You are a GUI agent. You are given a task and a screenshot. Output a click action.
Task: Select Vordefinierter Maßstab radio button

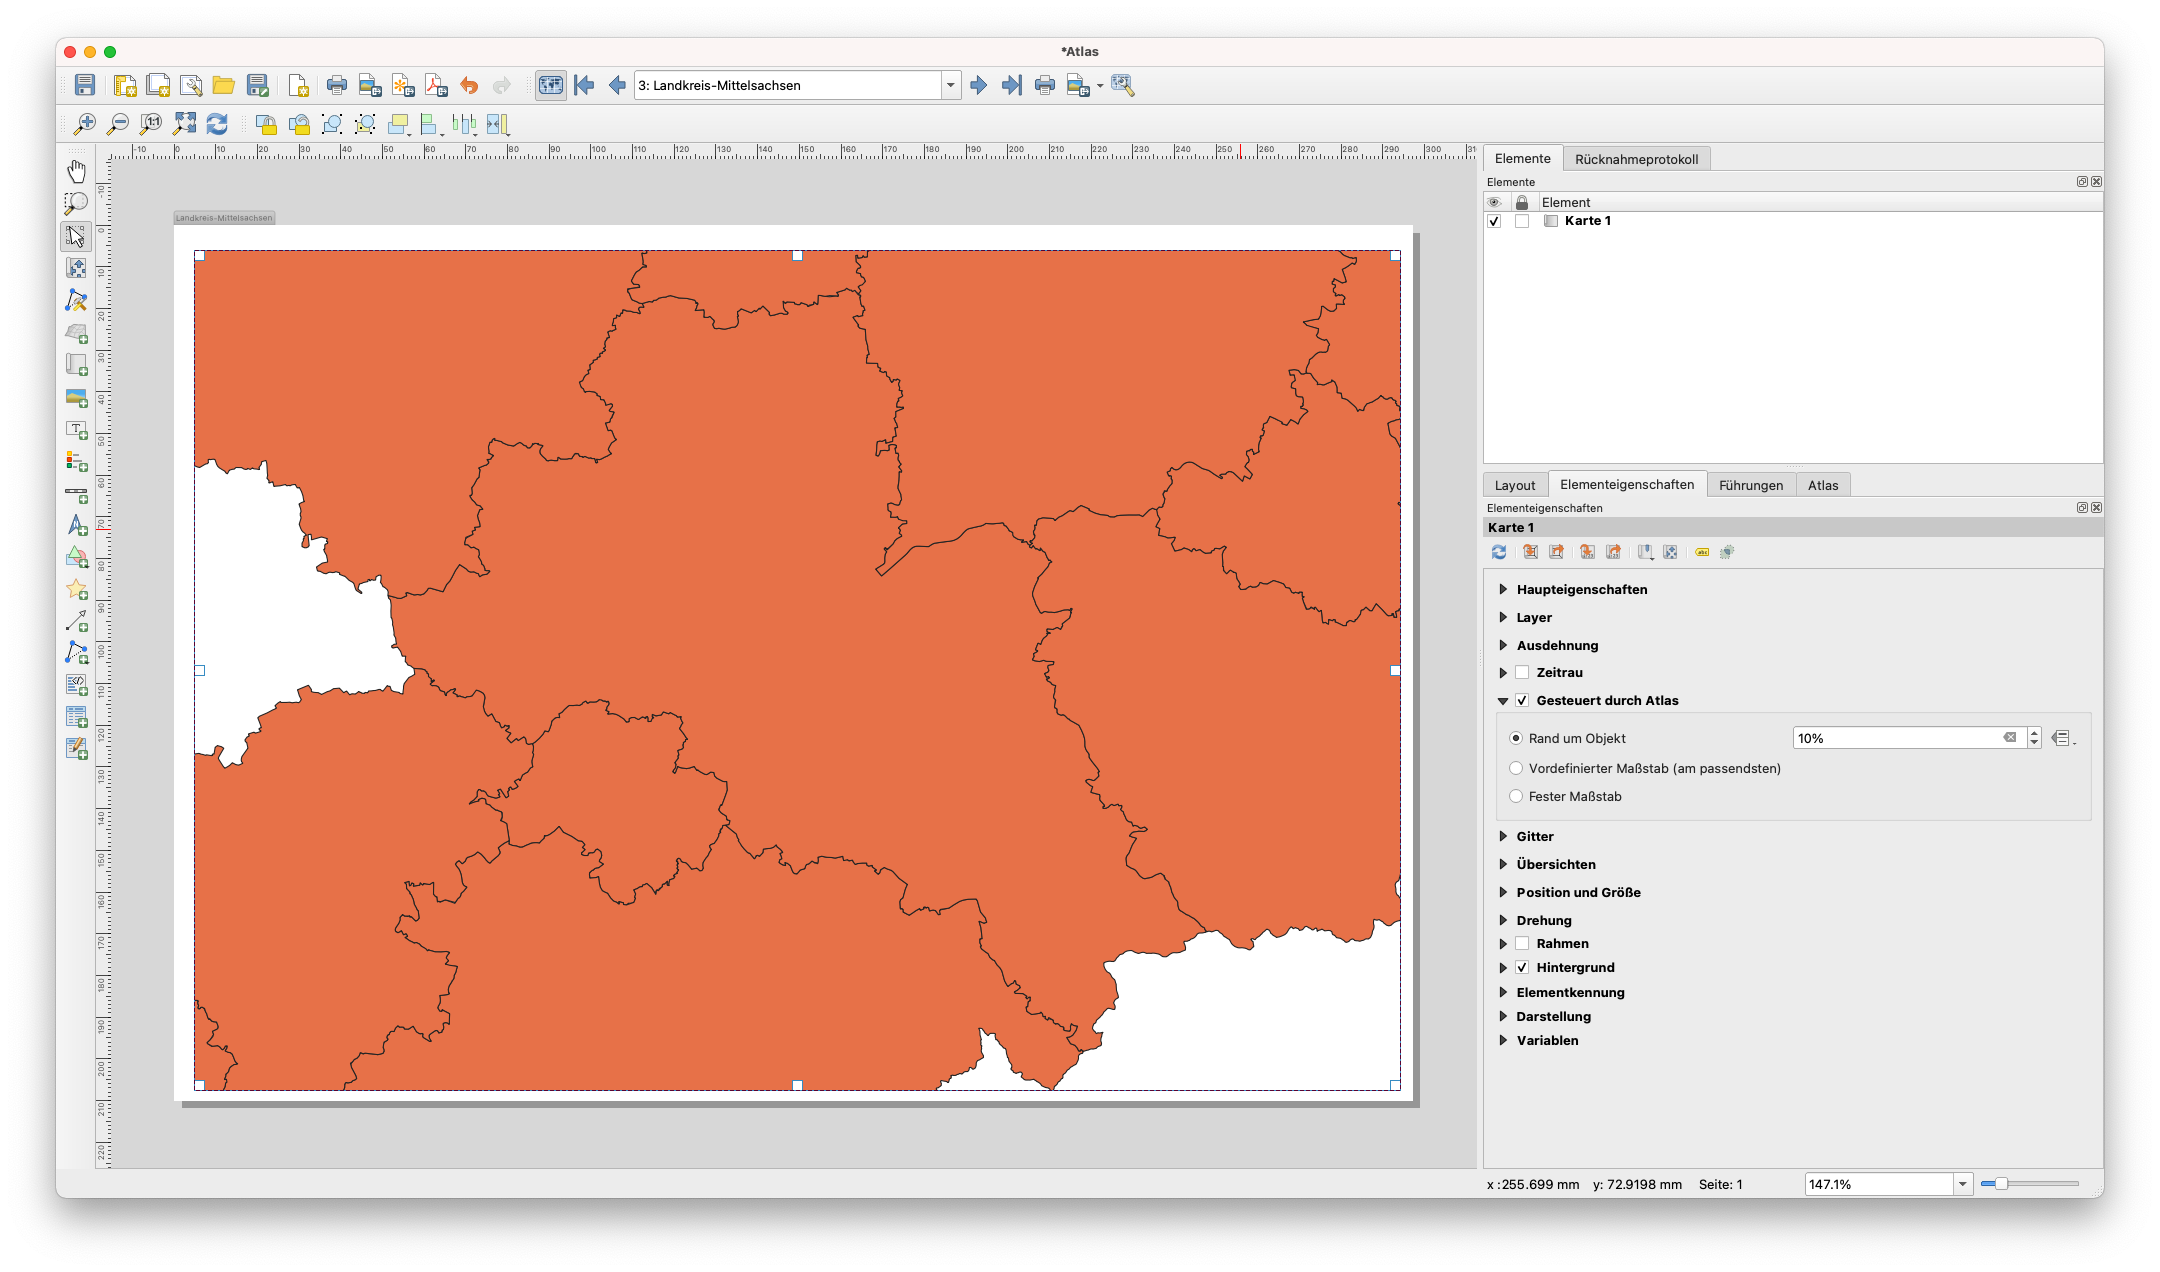coord(1516,768)
